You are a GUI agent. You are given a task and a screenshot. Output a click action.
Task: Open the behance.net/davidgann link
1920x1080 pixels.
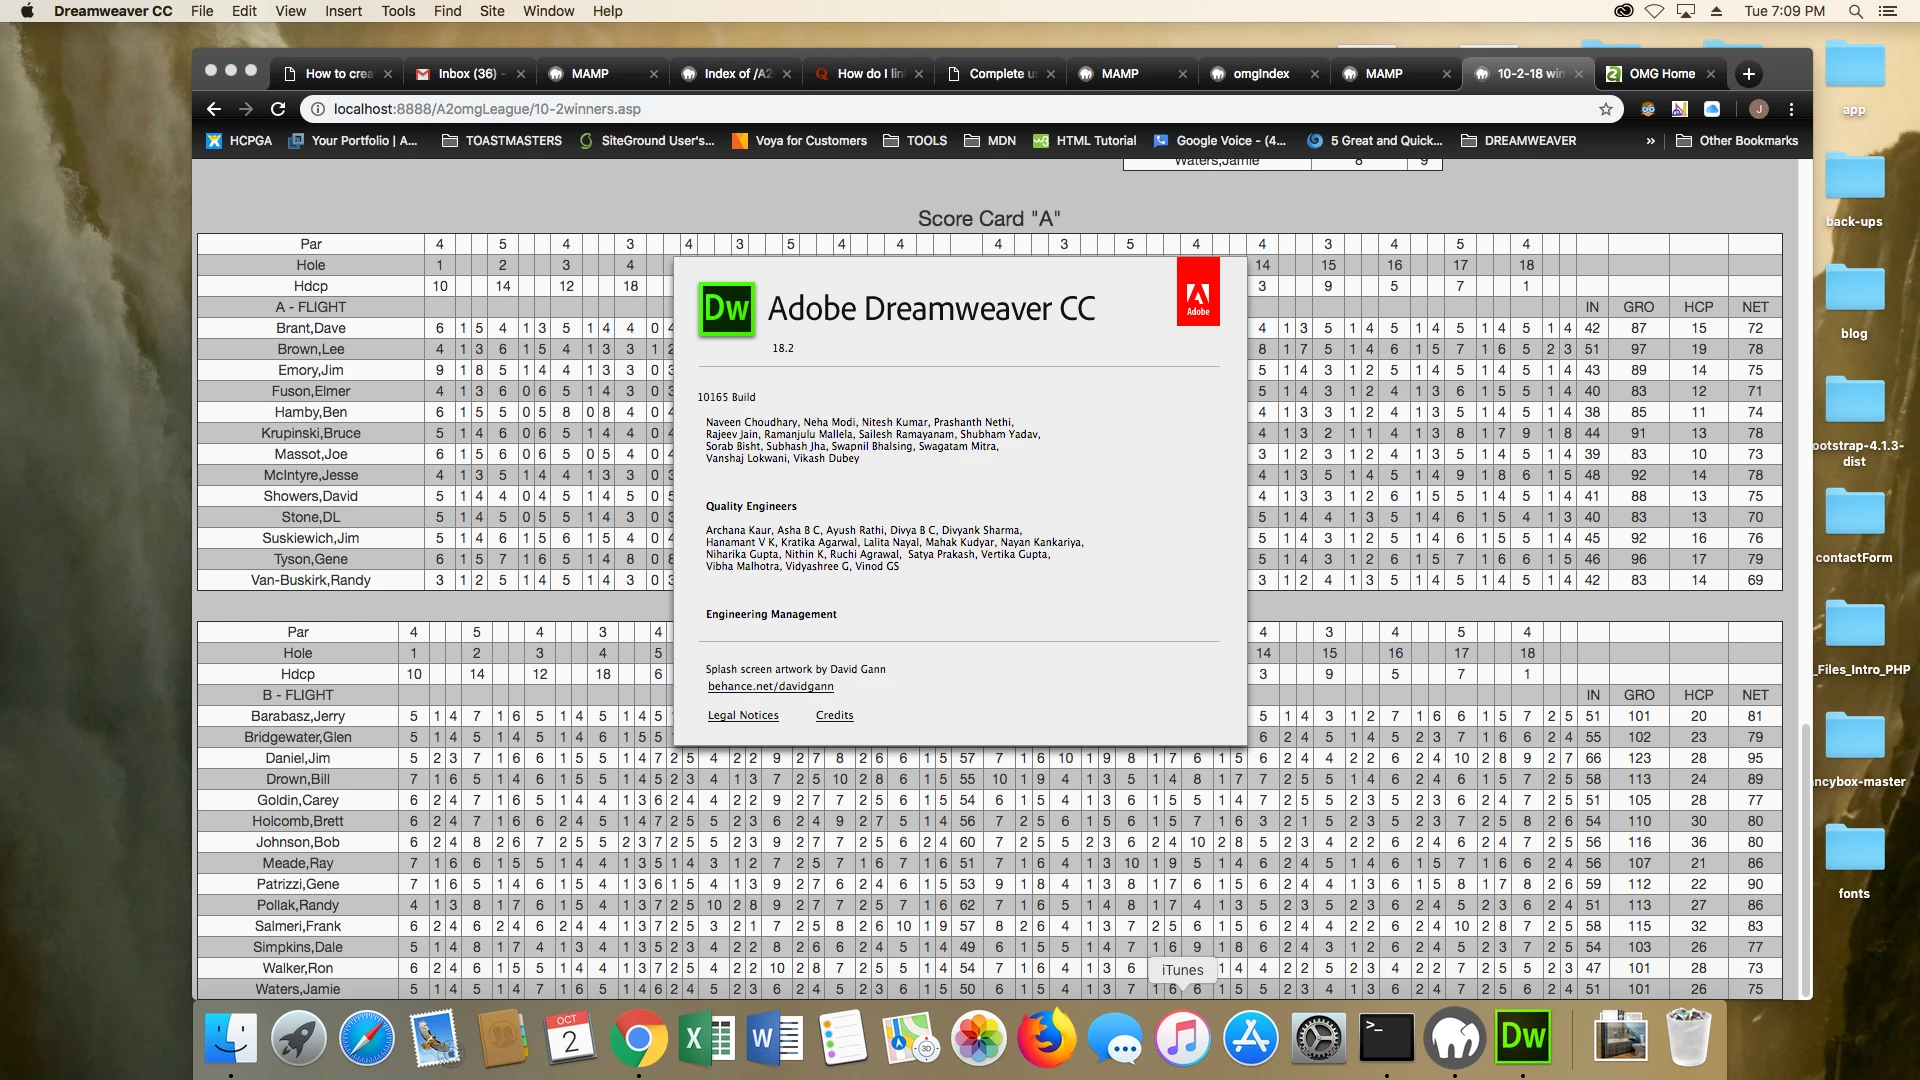tap(770, 686)
